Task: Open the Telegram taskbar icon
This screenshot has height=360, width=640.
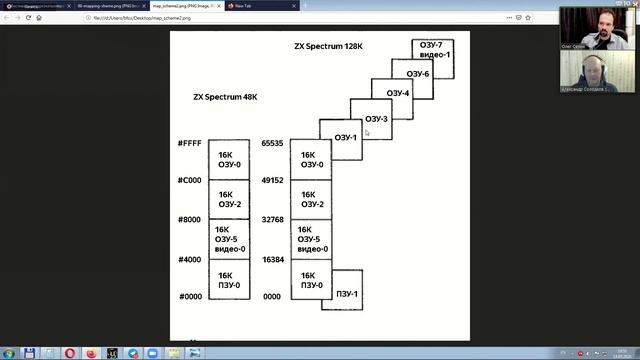Action: coord(133,353)
